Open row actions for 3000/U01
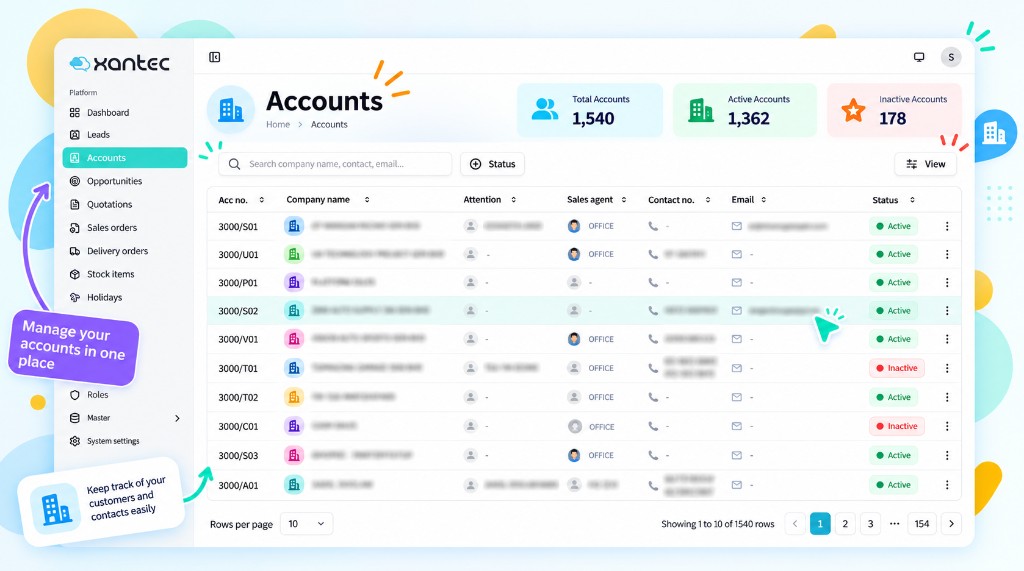1024x571 pixels. tap(947, 254)
